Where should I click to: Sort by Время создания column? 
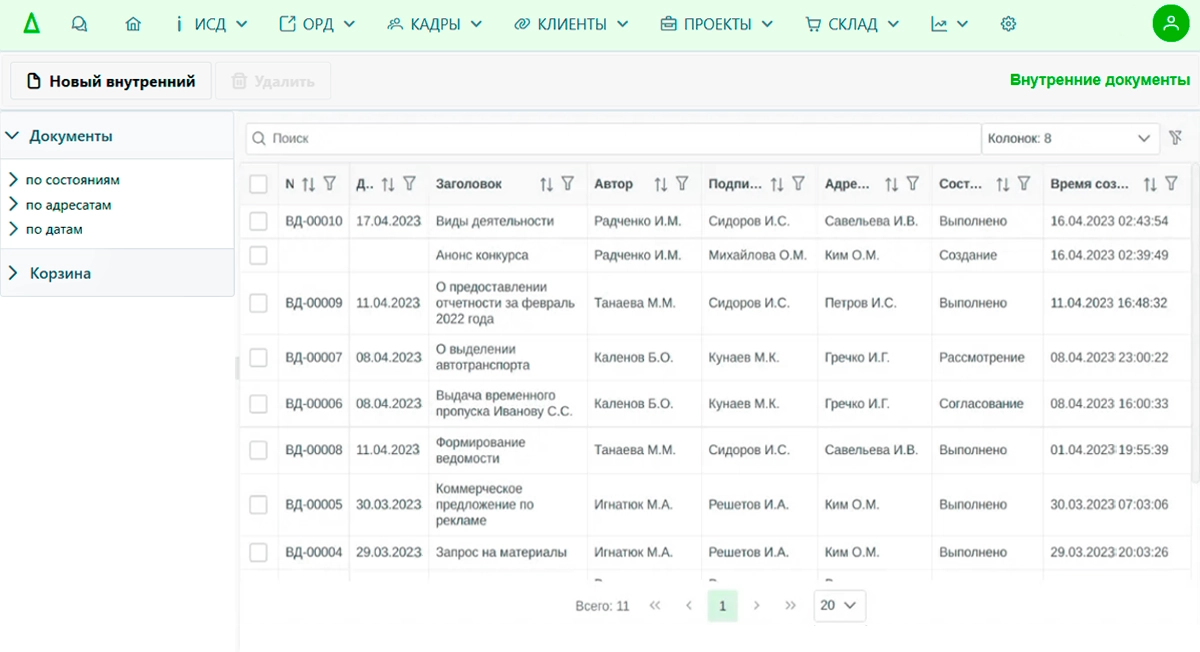(1150, 184)
